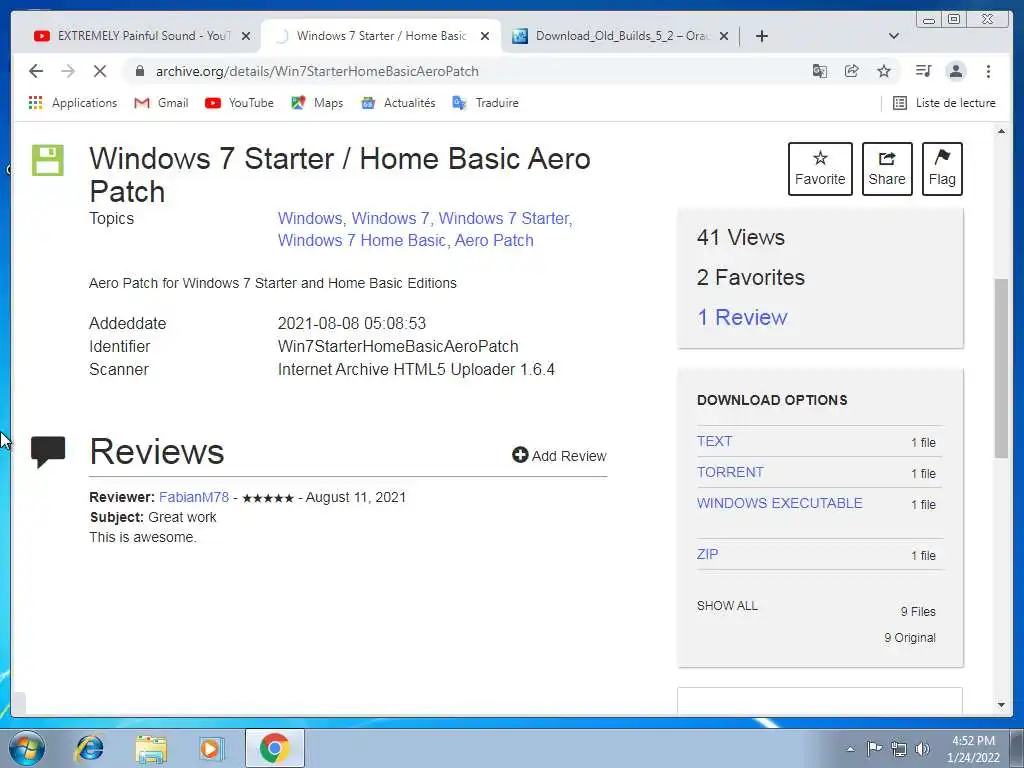Launch Internet Explorer from the taskbar
The image size is (1024, 768).
coord(89,748)
